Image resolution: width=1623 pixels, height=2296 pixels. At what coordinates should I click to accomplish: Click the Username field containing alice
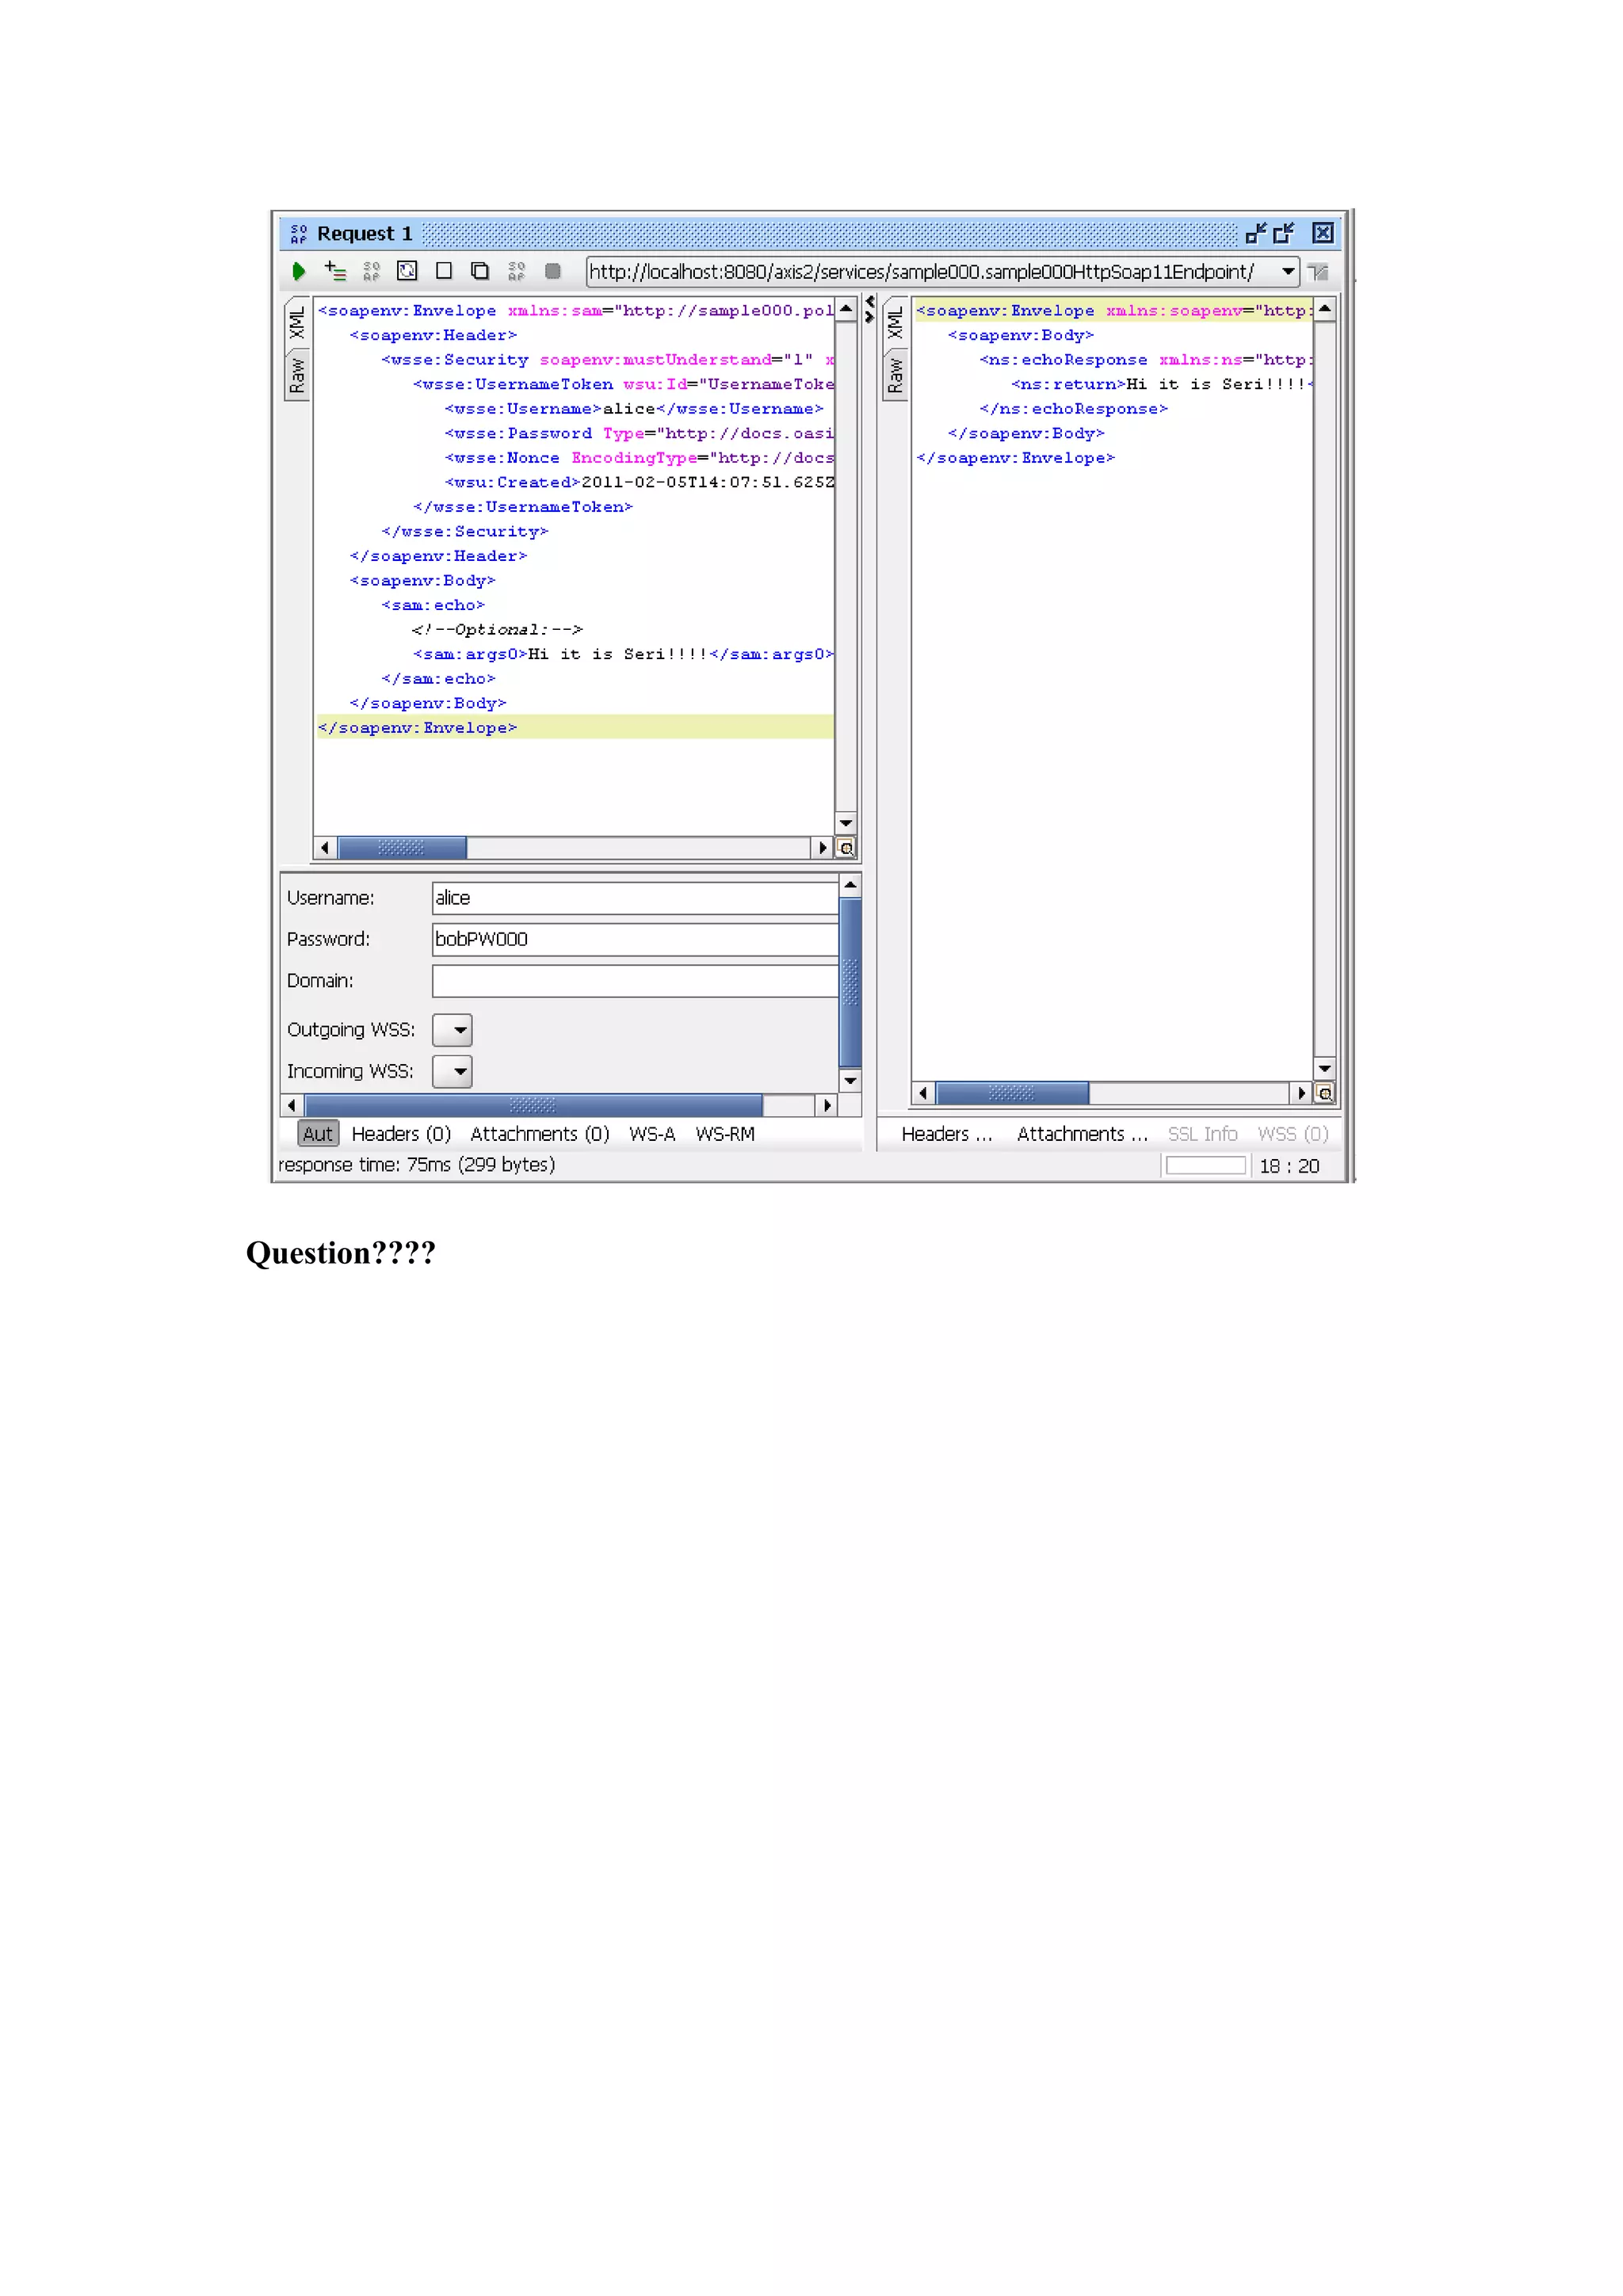(635, 898)
